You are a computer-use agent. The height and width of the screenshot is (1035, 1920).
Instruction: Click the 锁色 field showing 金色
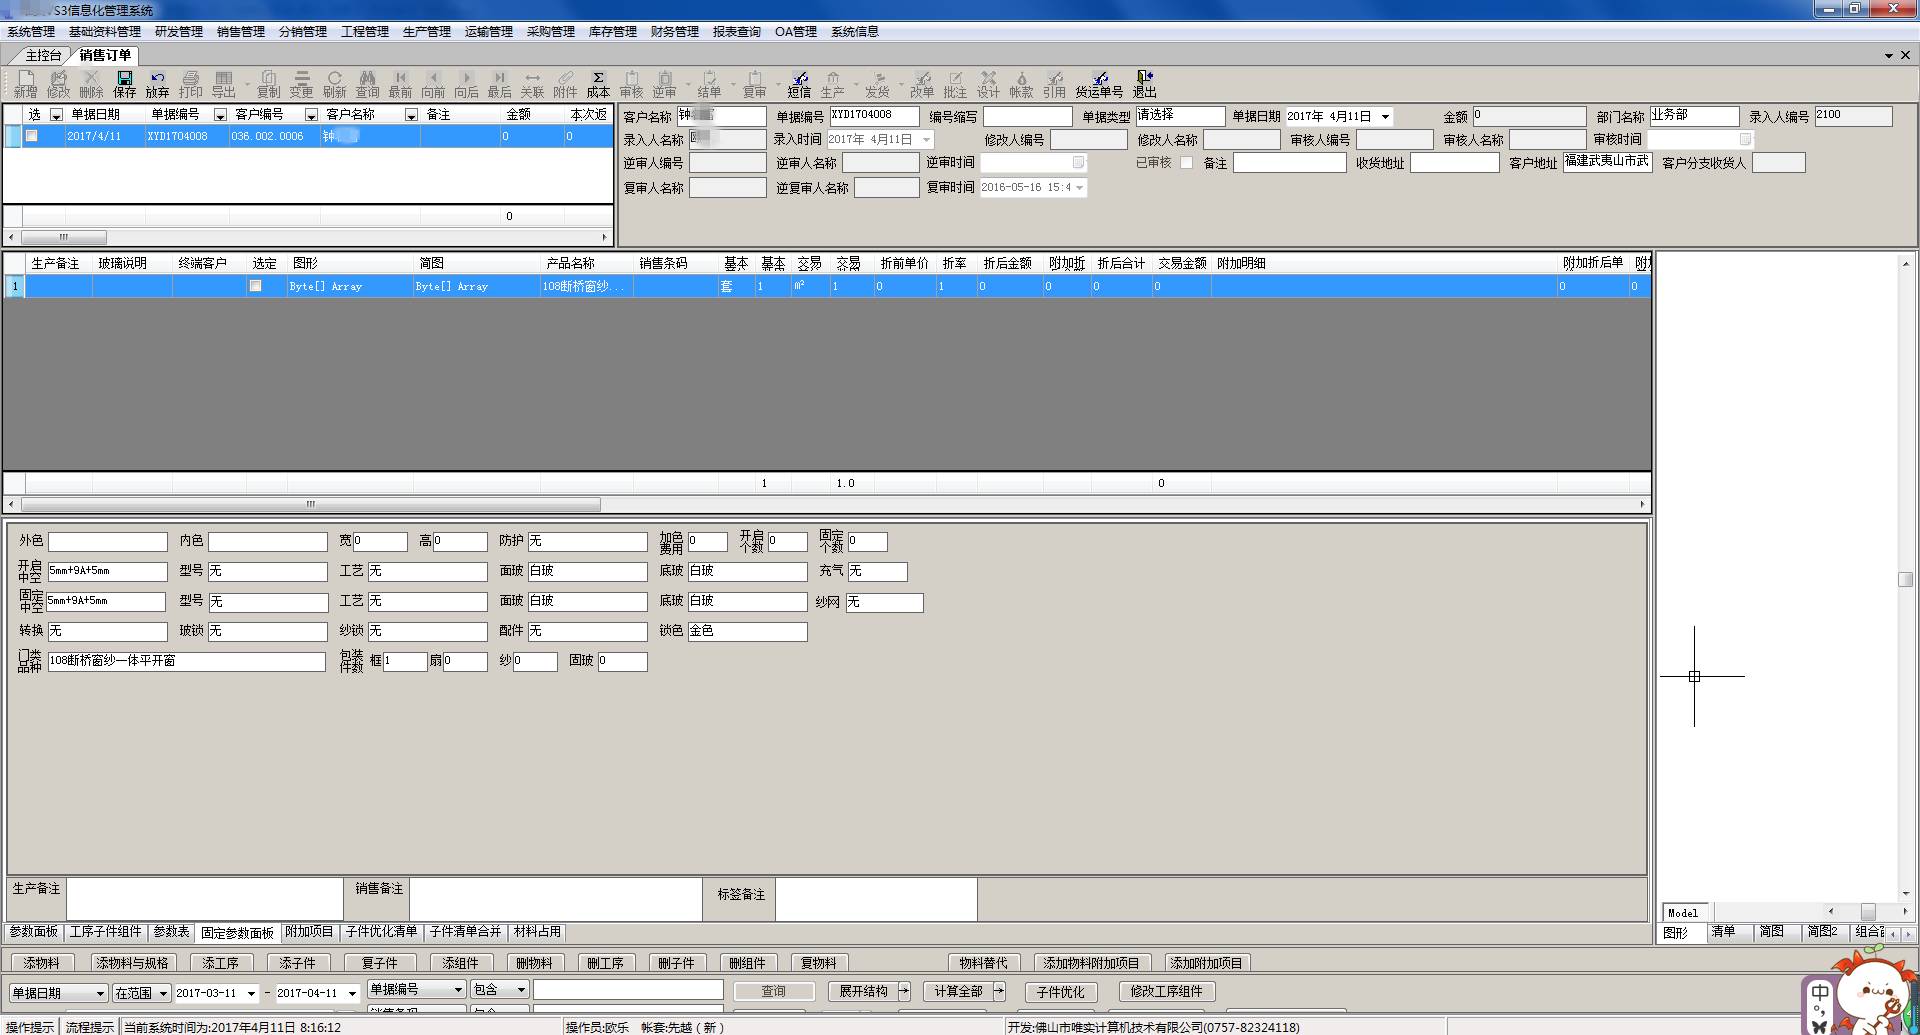point(747,632)
